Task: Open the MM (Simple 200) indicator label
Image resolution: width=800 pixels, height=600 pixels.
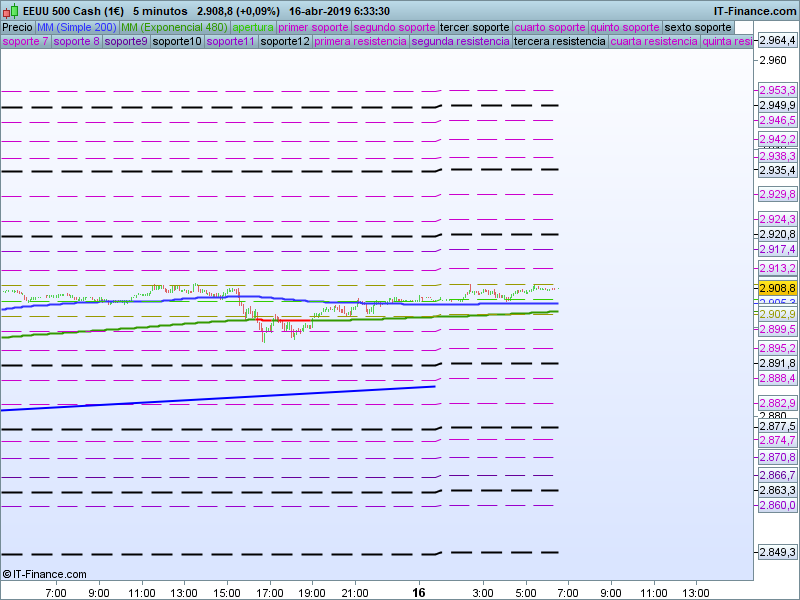Action: tap(77, 27)
